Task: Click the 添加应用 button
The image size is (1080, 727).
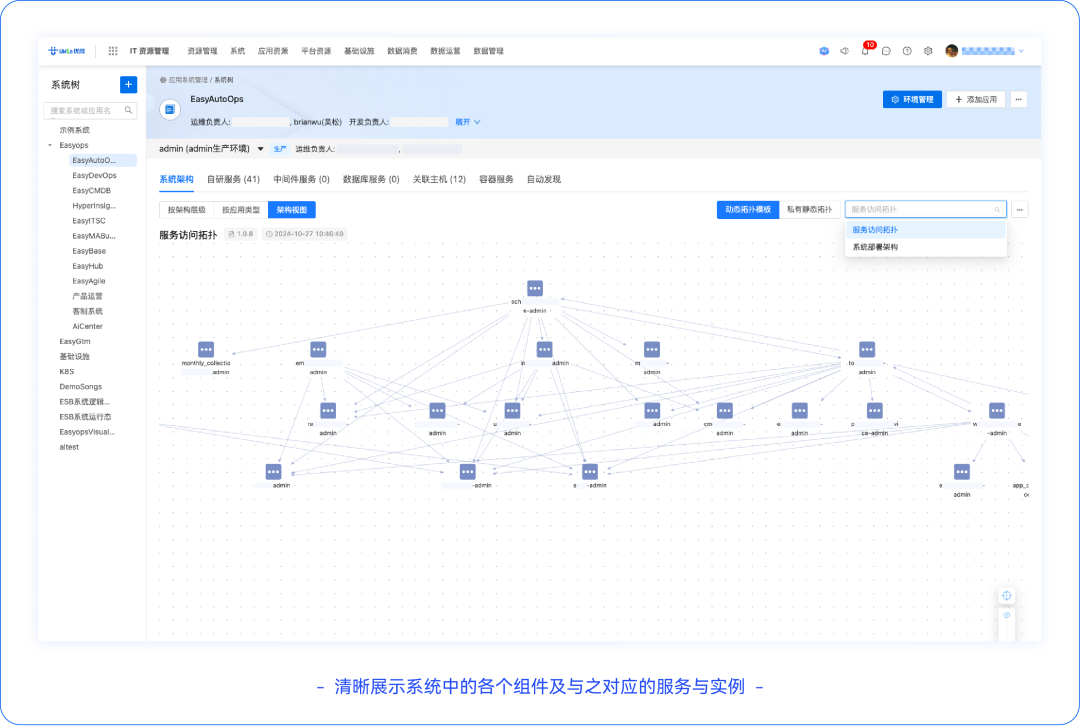Action: pos(976,99)
